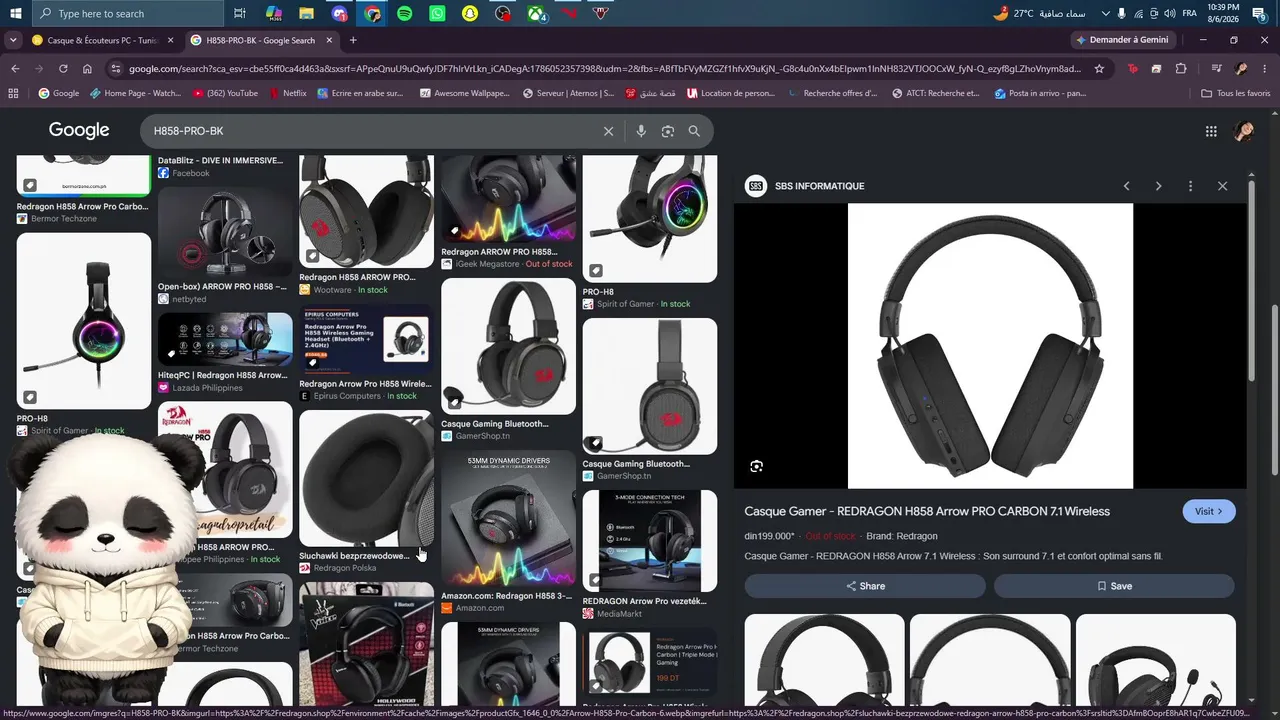
Task: Go back to the previous page
Action: [x=15, y=69]
